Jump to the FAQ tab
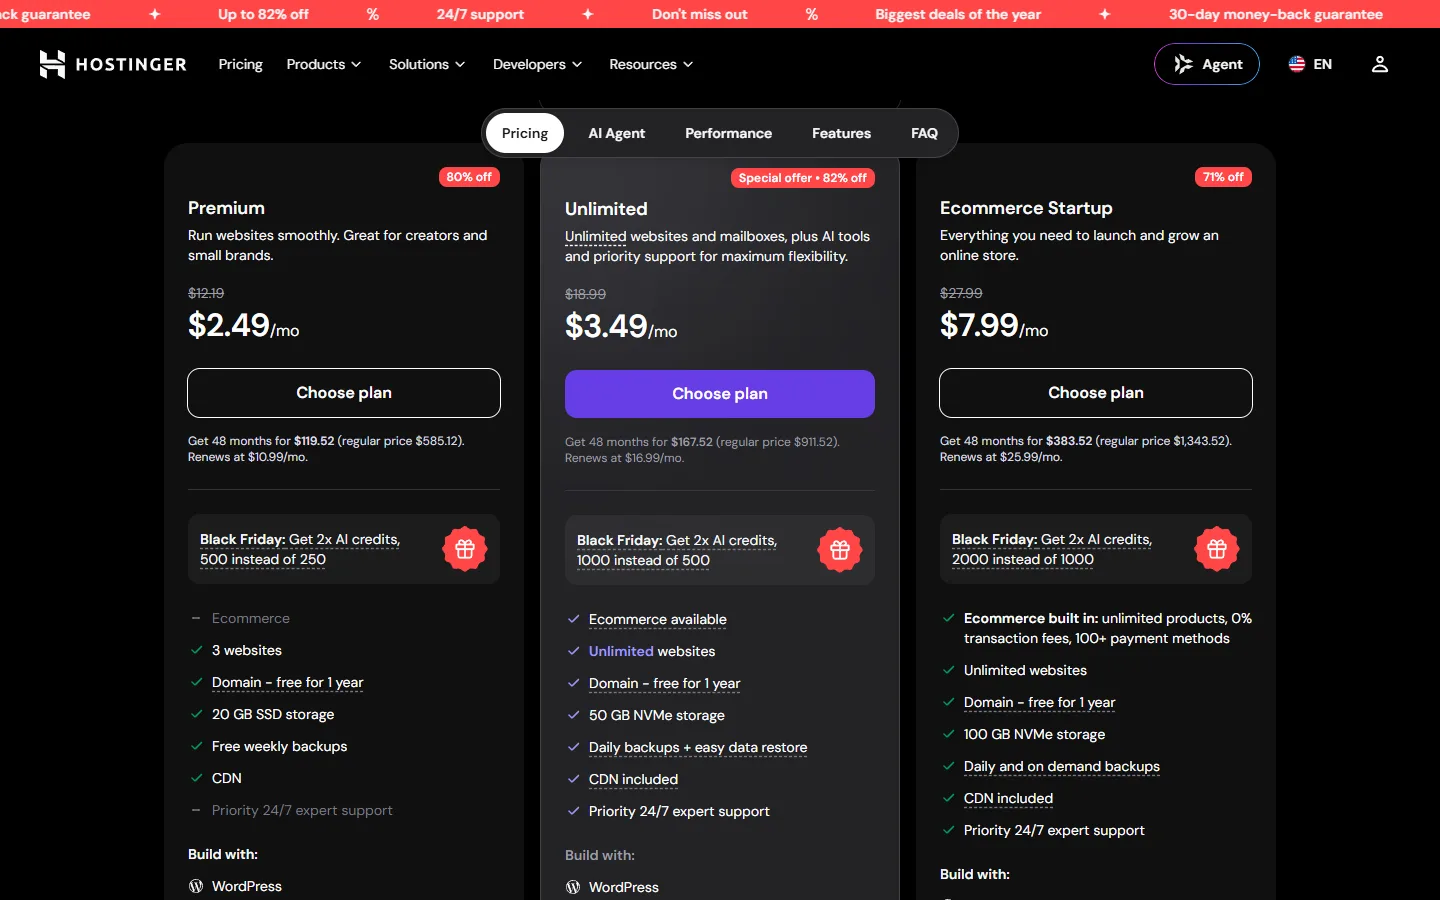This screenshot has width=1440, height=900. 925,133
